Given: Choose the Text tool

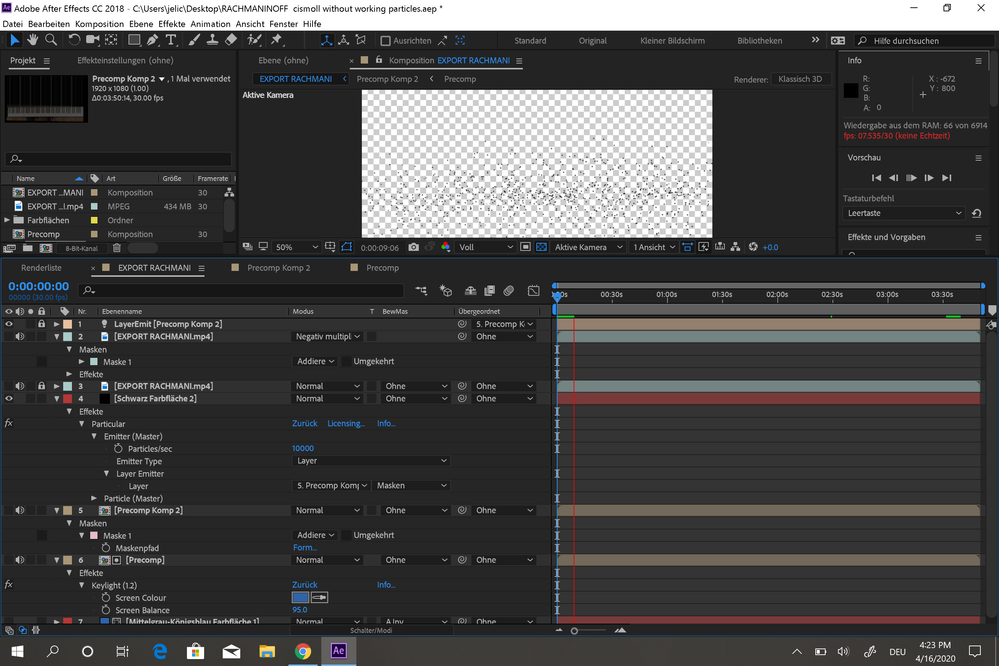Looking at the screenshot, I should [171, 40].
